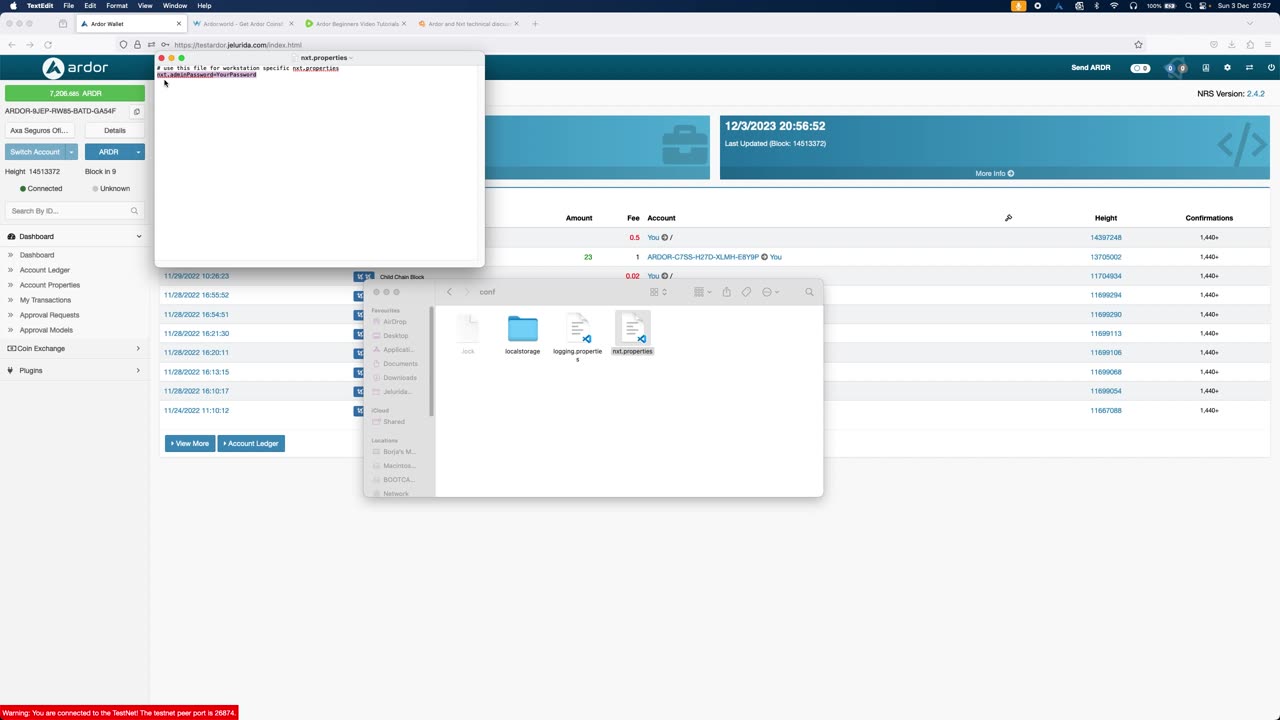
Task: Click the Account Ledger button below table
Action: [x=251, y=443]
